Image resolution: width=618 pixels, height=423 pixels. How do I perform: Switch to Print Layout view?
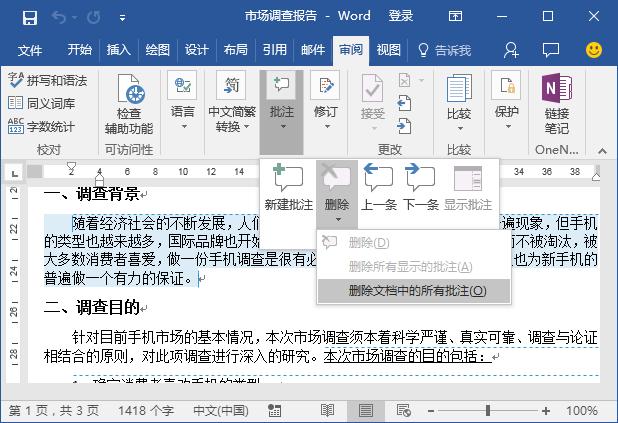365,411
